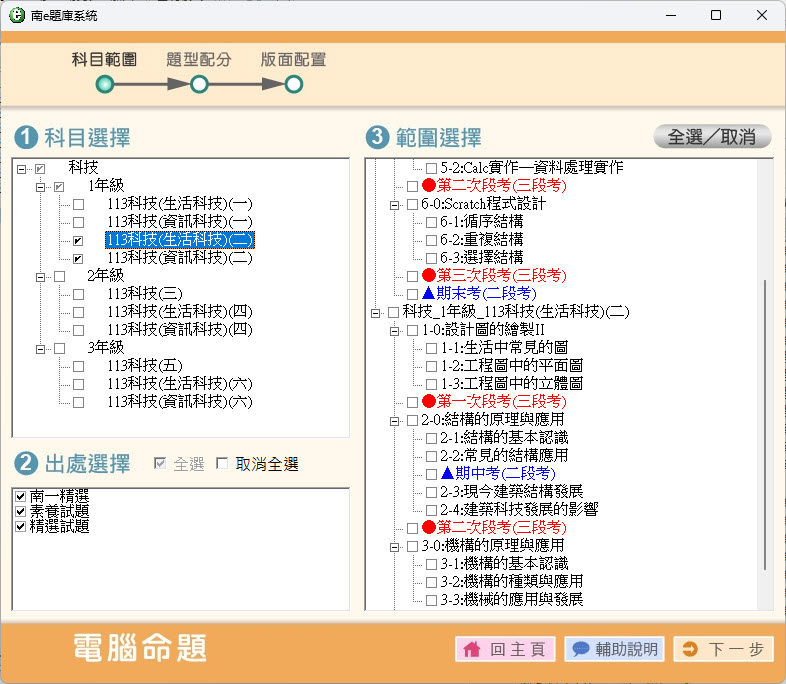Click the 題型配分 step circle
786x684 pixels.
pos(199,84)
